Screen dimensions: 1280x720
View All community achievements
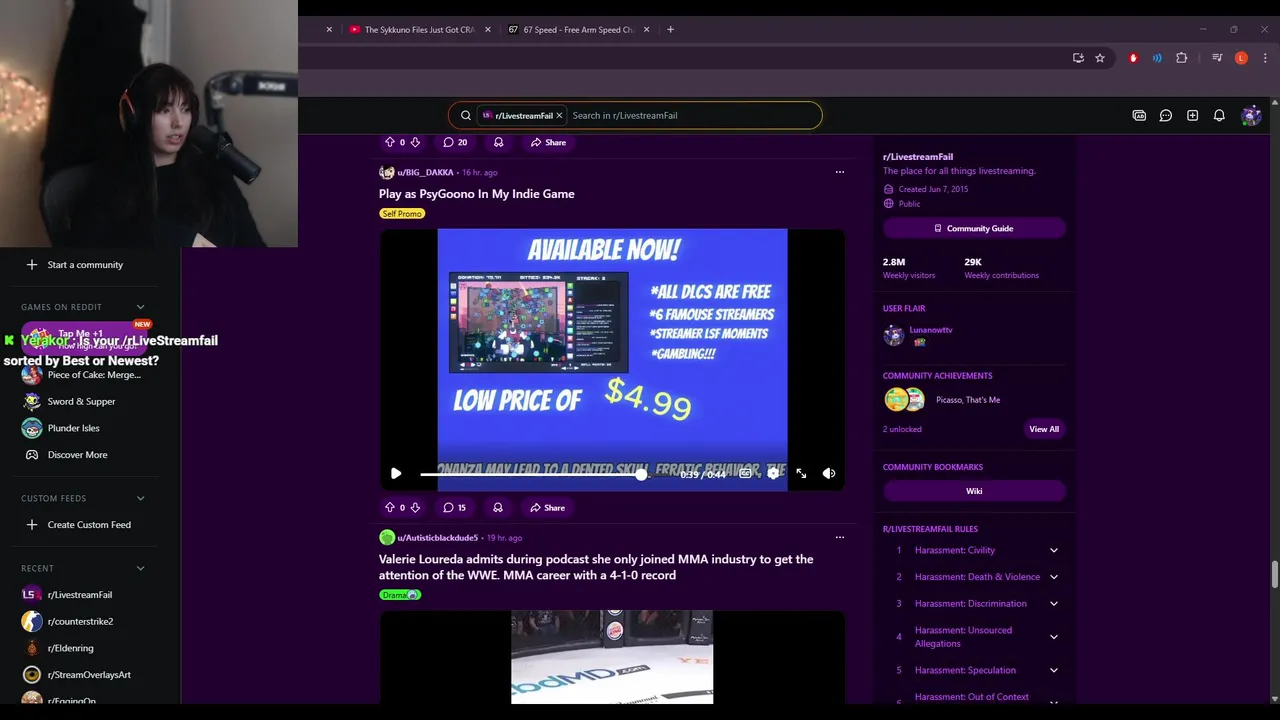pyautogui.click(x=1044, y=429)
